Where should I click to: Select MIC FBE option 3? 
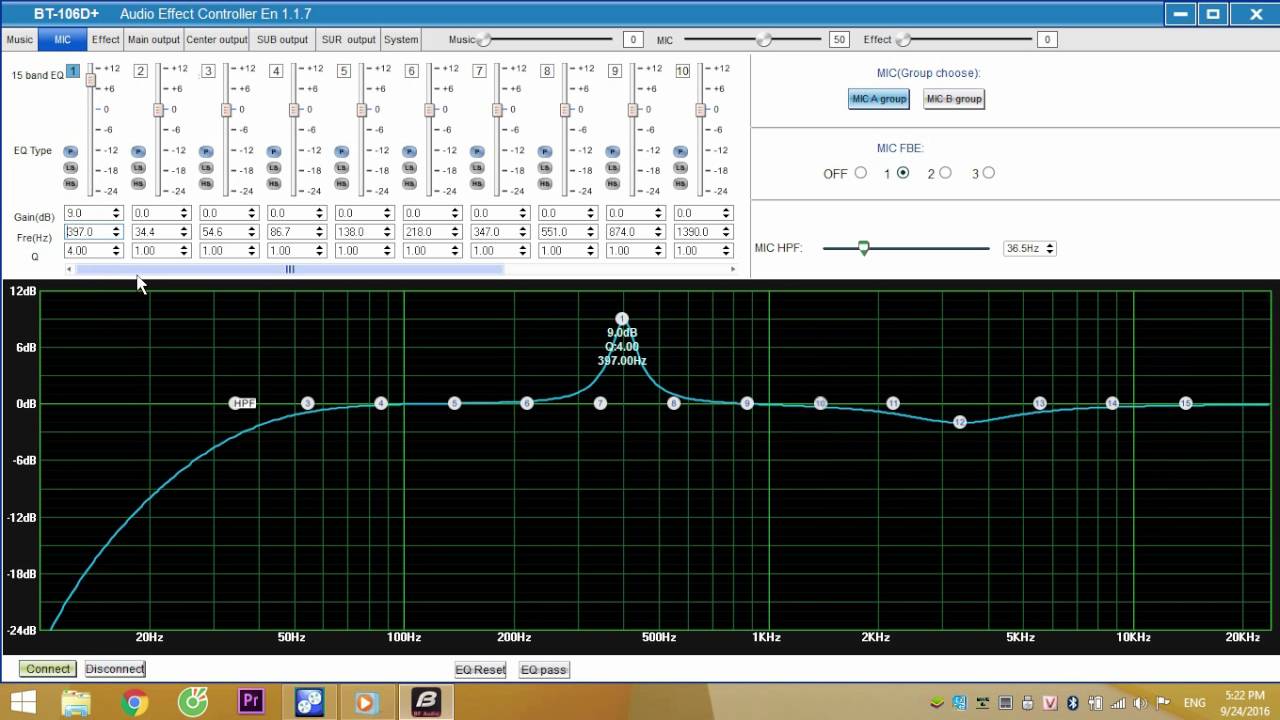[x=988, y=173]
